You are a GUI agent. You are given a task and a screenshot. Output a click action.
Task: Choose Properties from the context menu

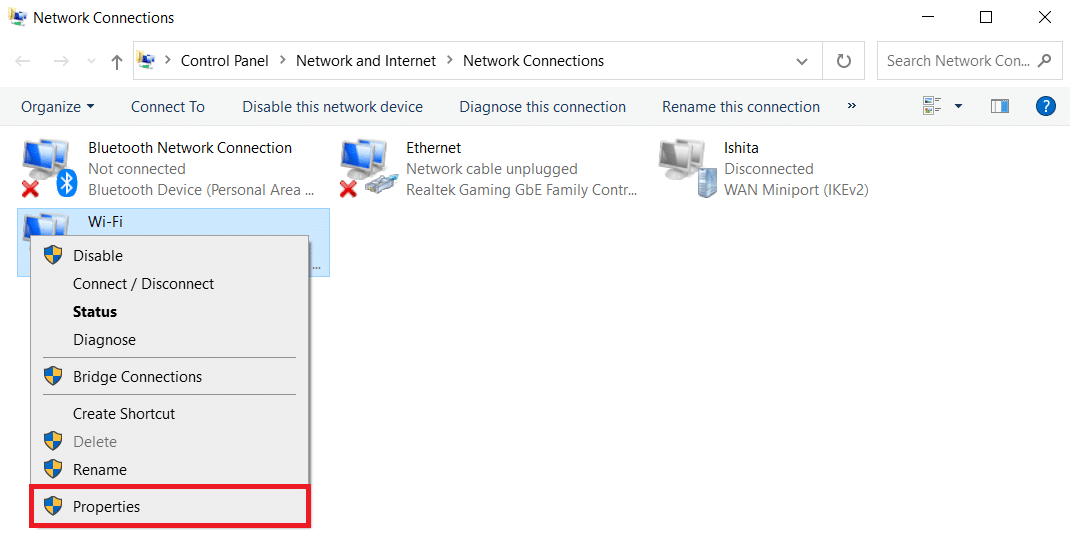(106, 507)
